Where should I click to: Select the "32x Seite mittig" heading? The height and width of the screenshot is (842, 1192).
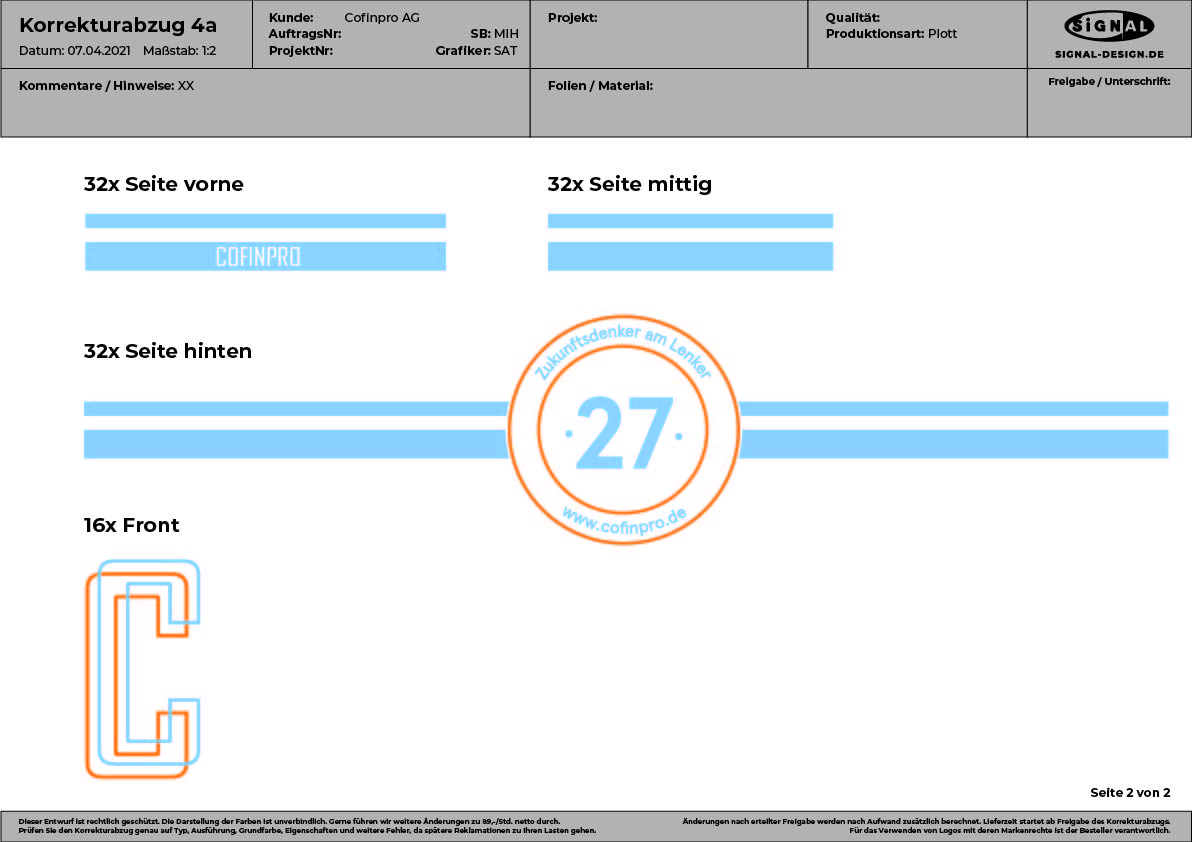[629, 185]
